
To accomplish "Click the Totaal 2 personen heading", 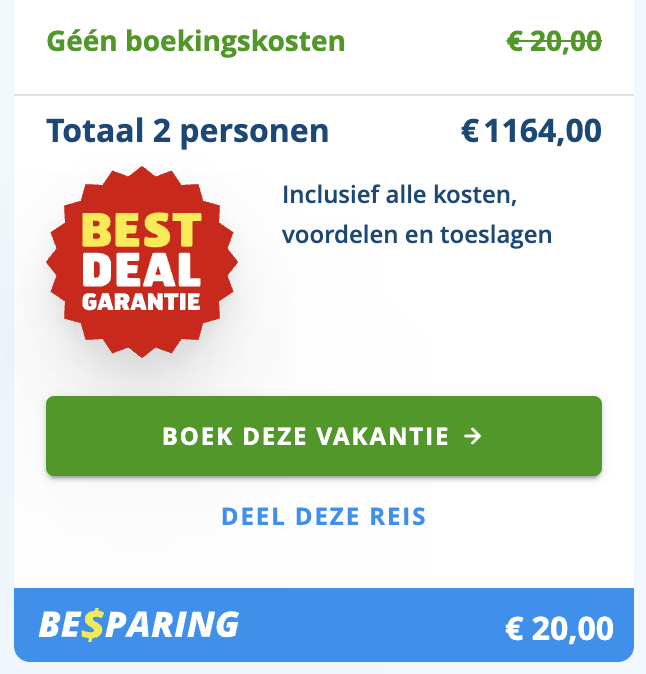I will pyautogui.click(x=188, y=131).
